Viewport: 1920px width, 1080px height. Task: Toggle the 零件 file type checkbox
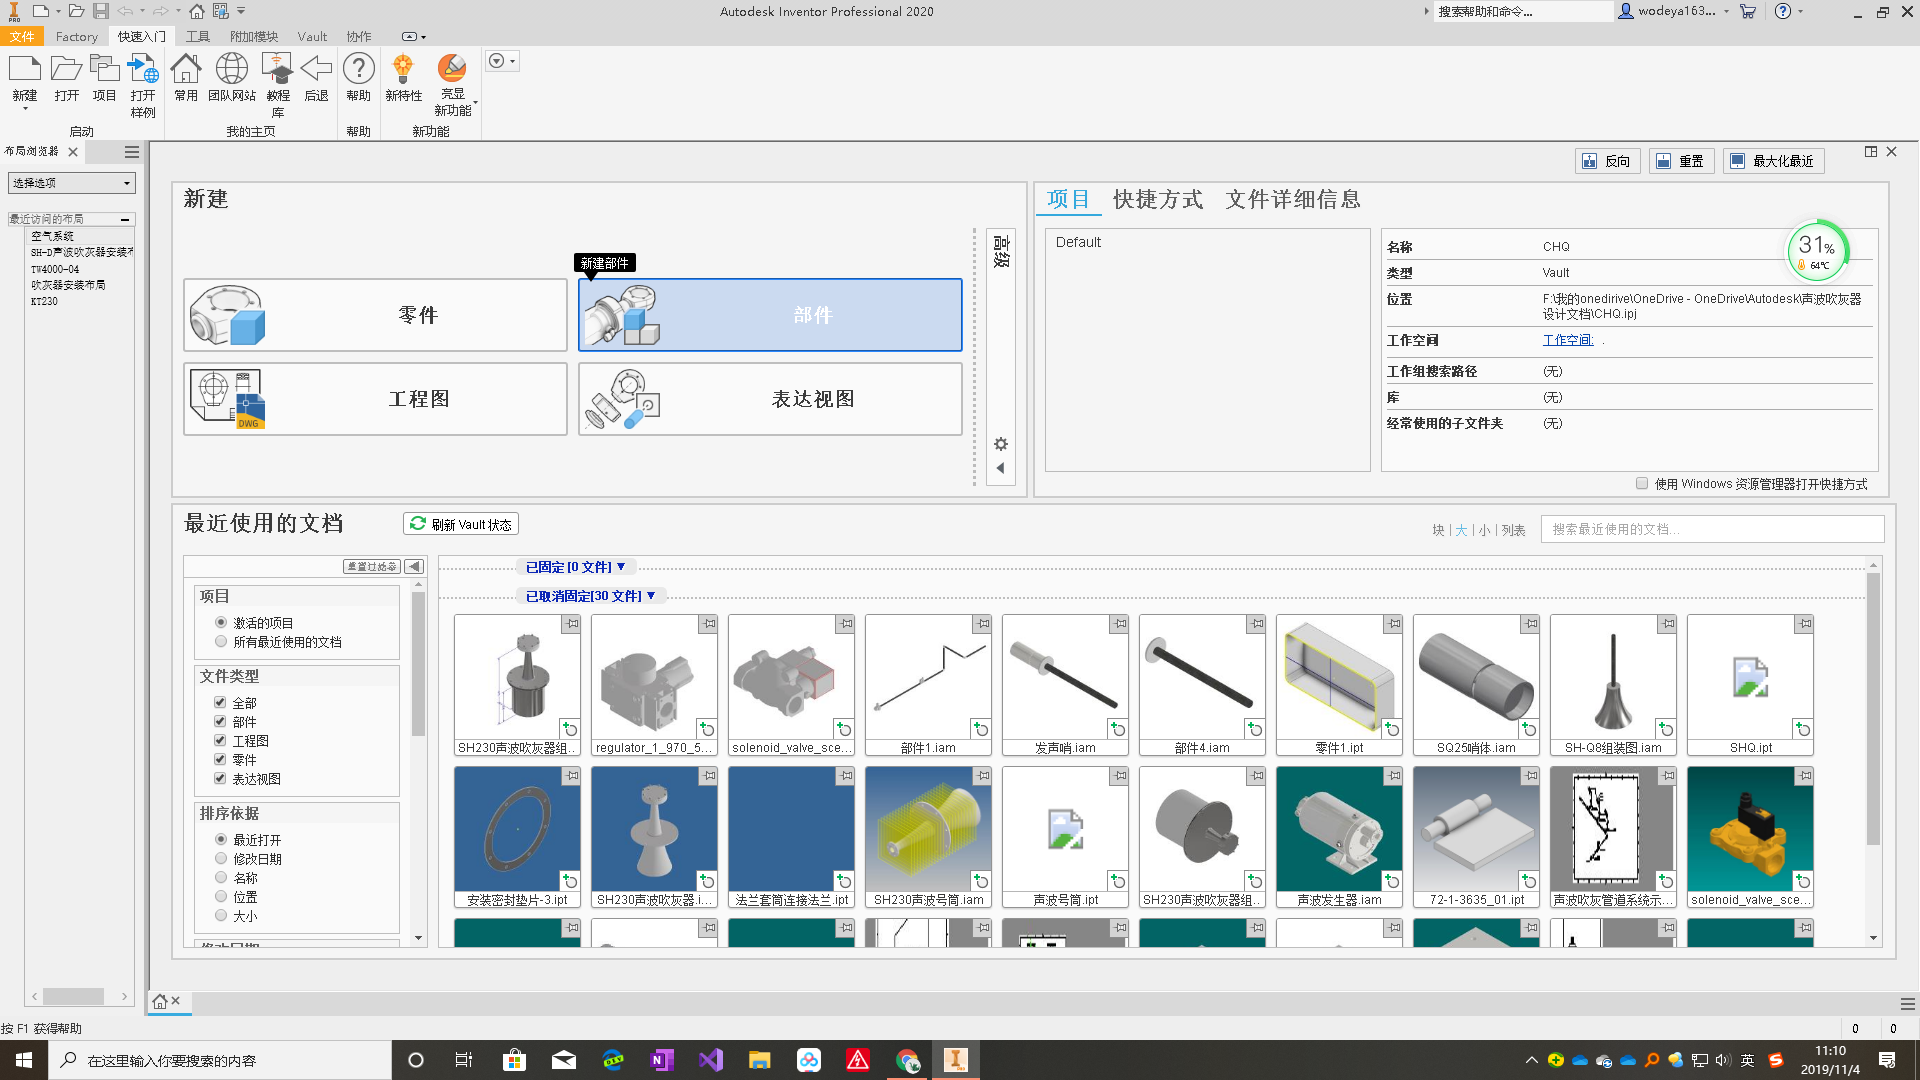(x=220, y=760)
